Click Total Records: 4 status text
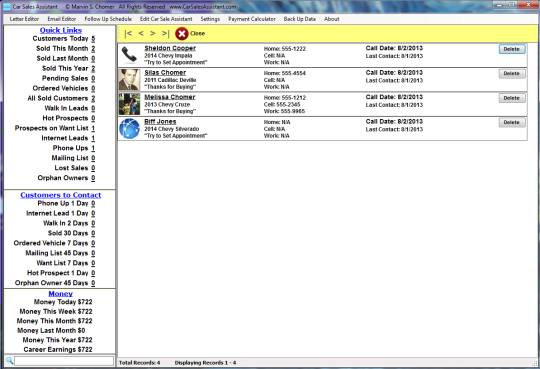 pos(139,363)
